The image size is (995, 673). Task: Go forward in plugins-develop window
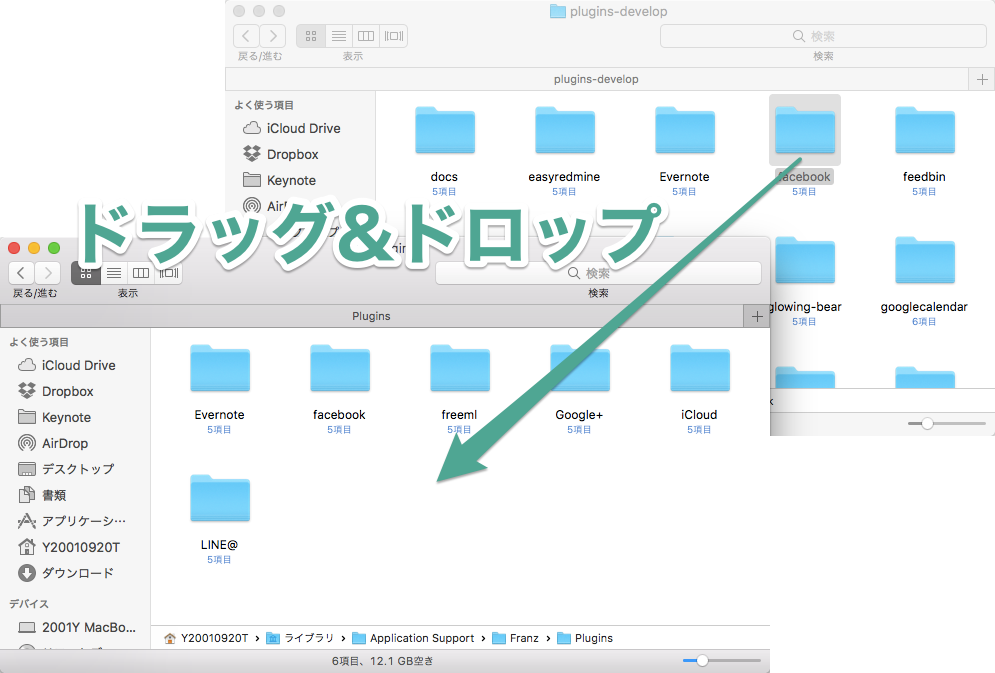pyautogui.click(x=273, y=36)
